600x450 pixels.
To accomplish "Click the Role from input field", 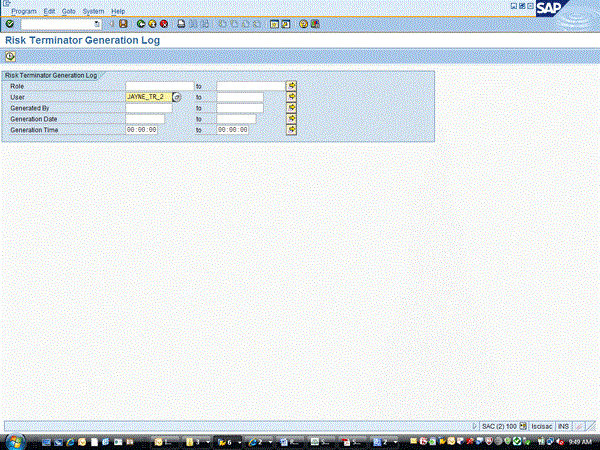I will [x=158, y=86].
